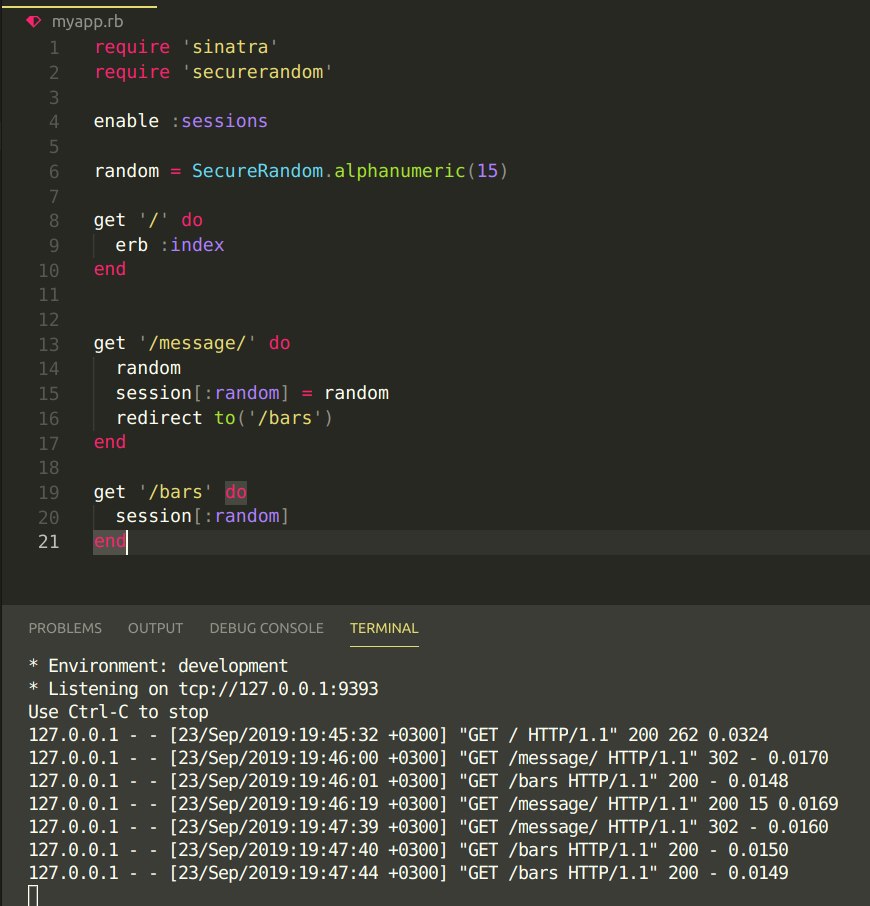Click the :sessions symbol on line 4

point(220,121)
